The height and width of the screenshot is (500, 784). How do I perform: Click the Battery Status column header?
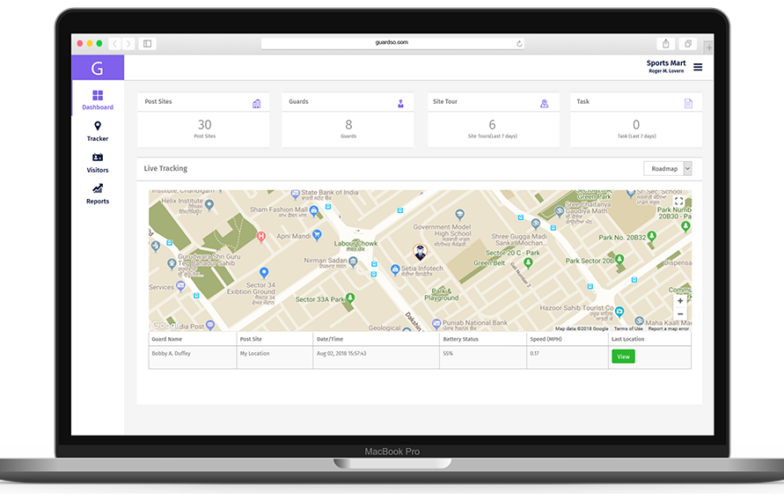pyautogui.click(x=460, y=339)
